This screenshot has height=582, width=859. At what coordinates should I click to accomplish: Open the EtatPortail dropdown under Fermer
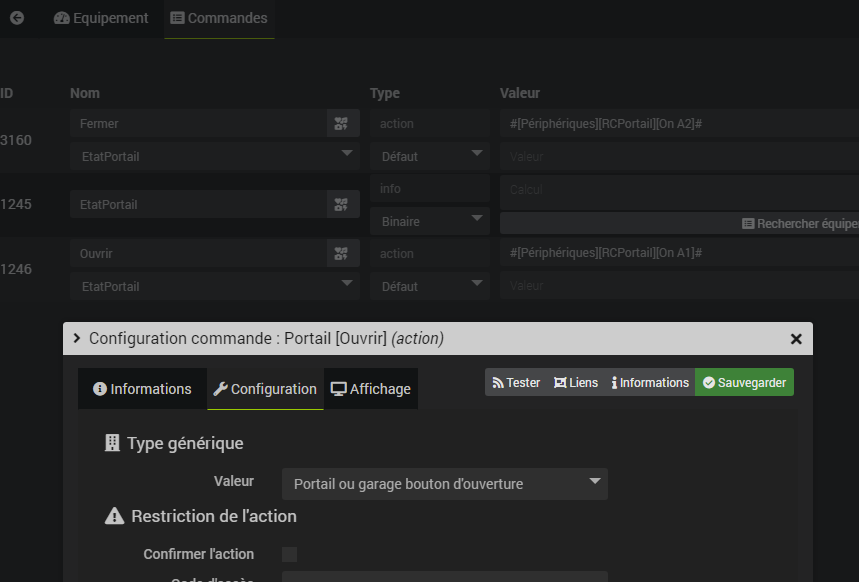point(214,157)
